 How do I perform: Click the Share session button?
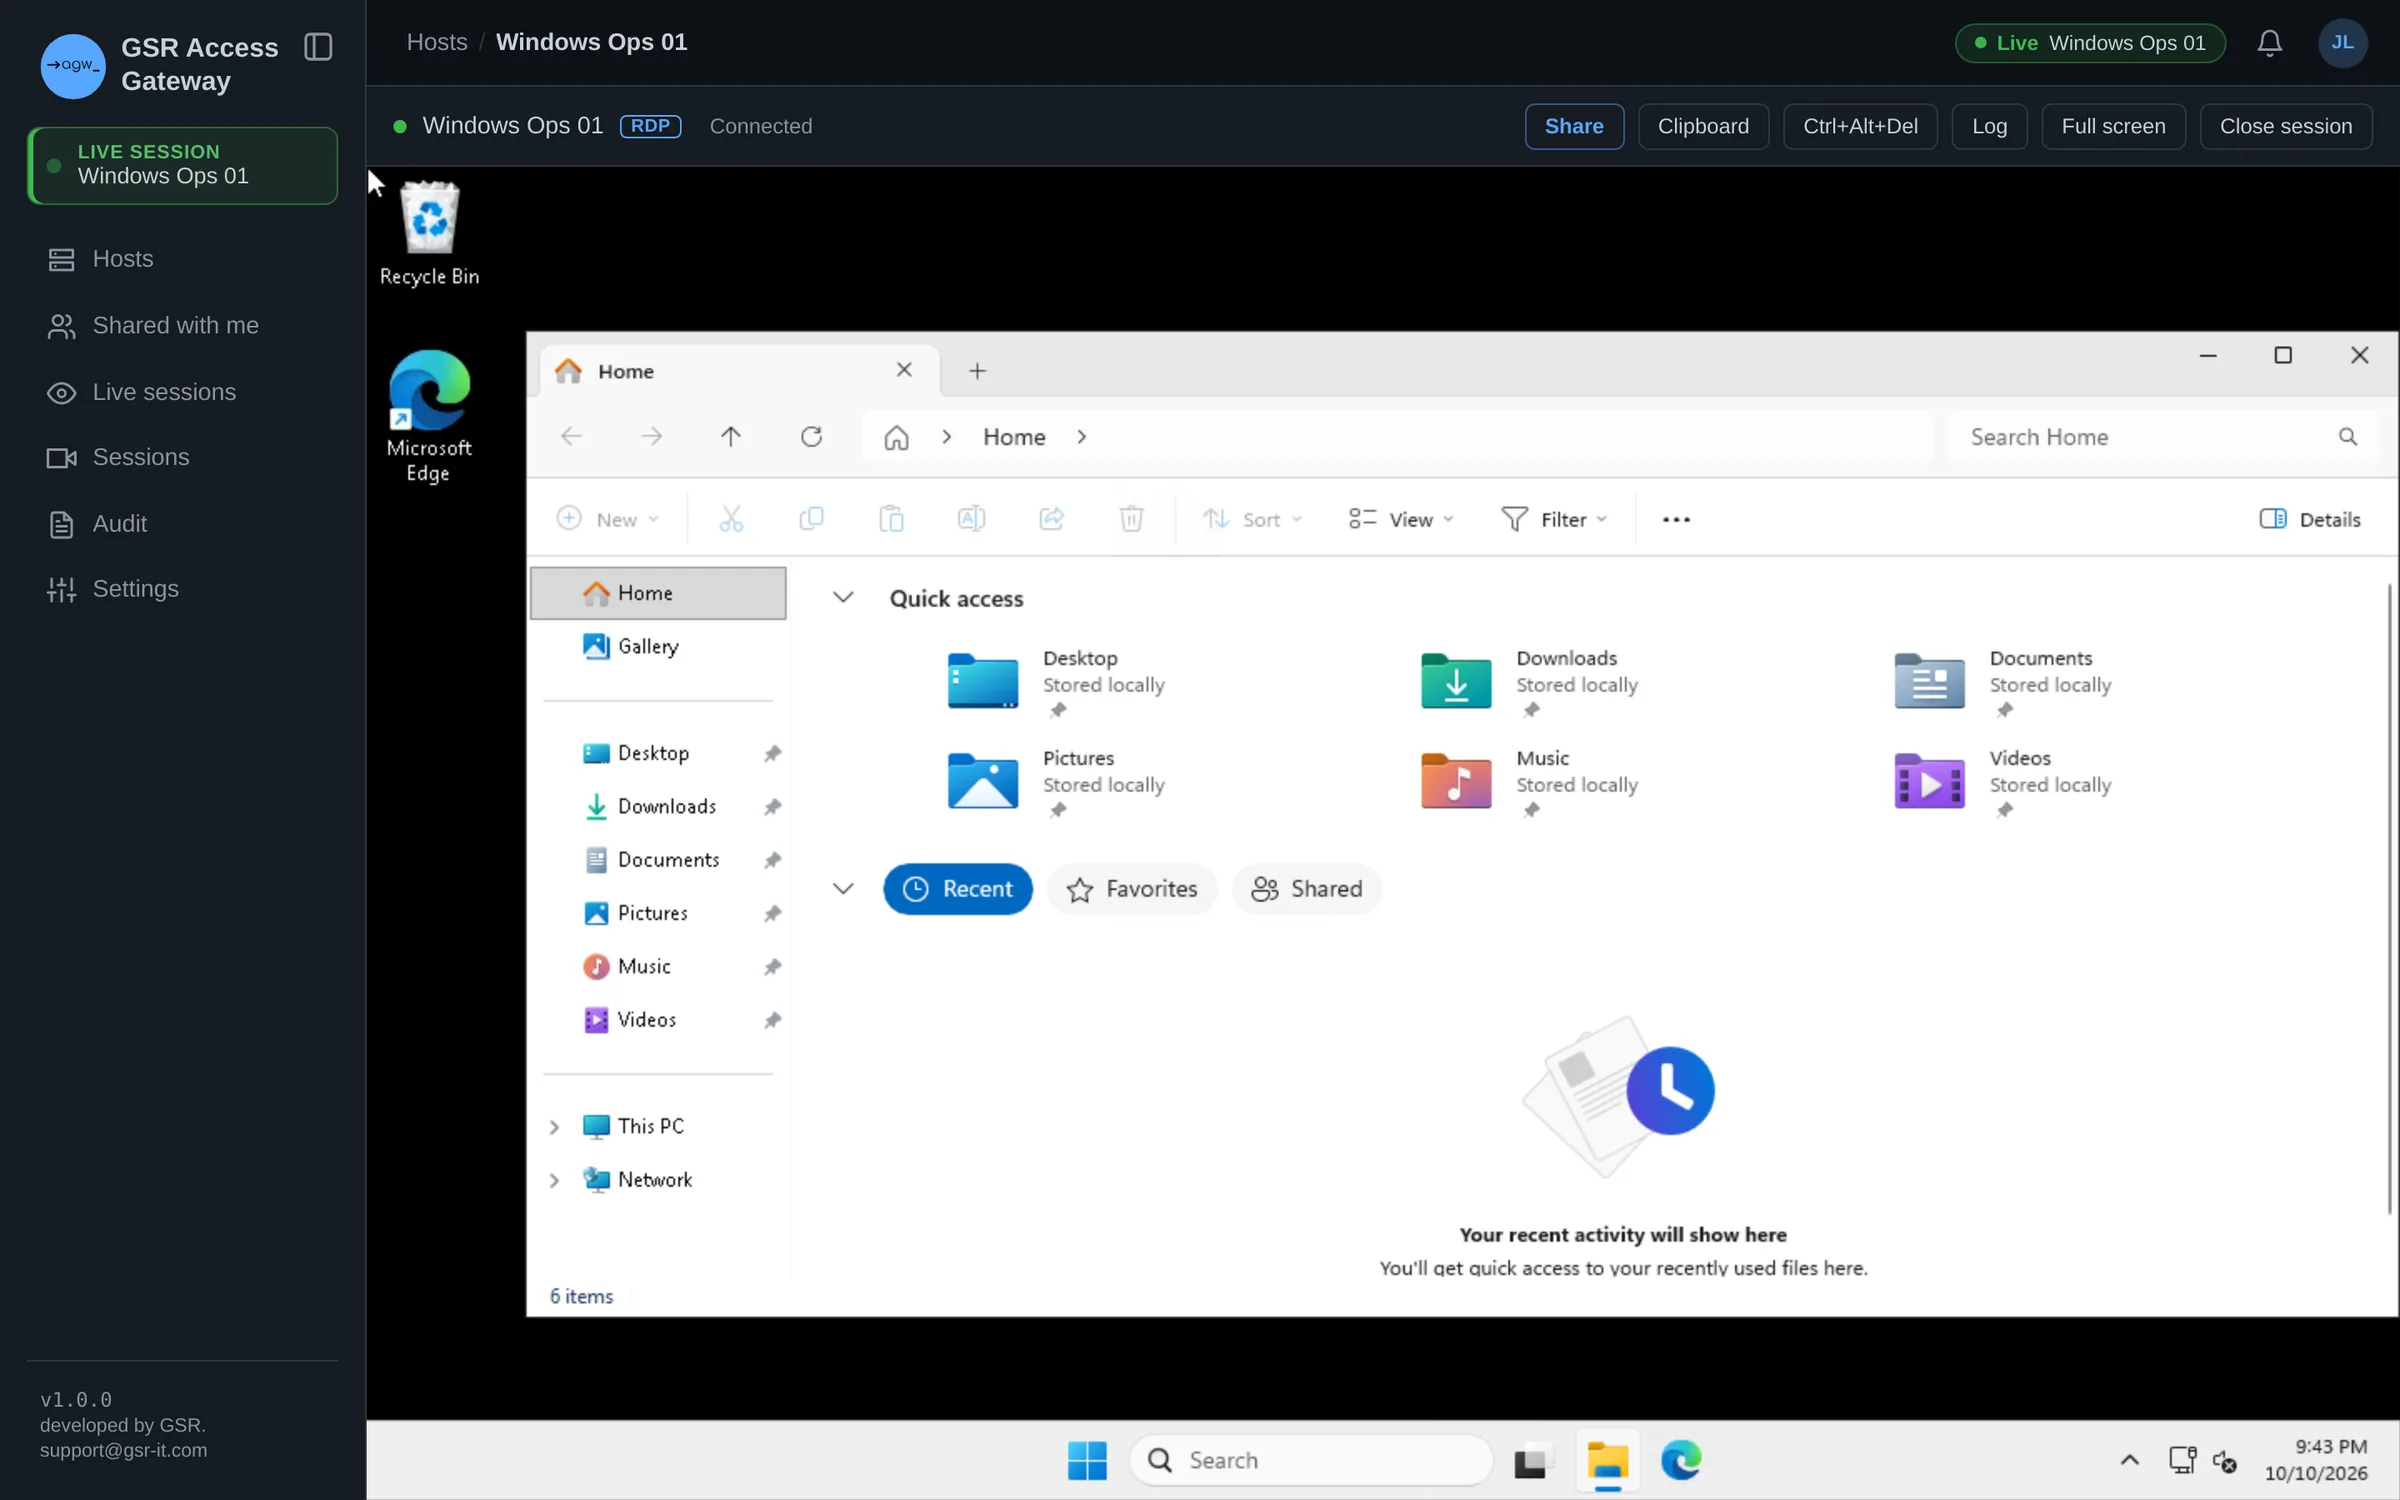[1574, 126]
